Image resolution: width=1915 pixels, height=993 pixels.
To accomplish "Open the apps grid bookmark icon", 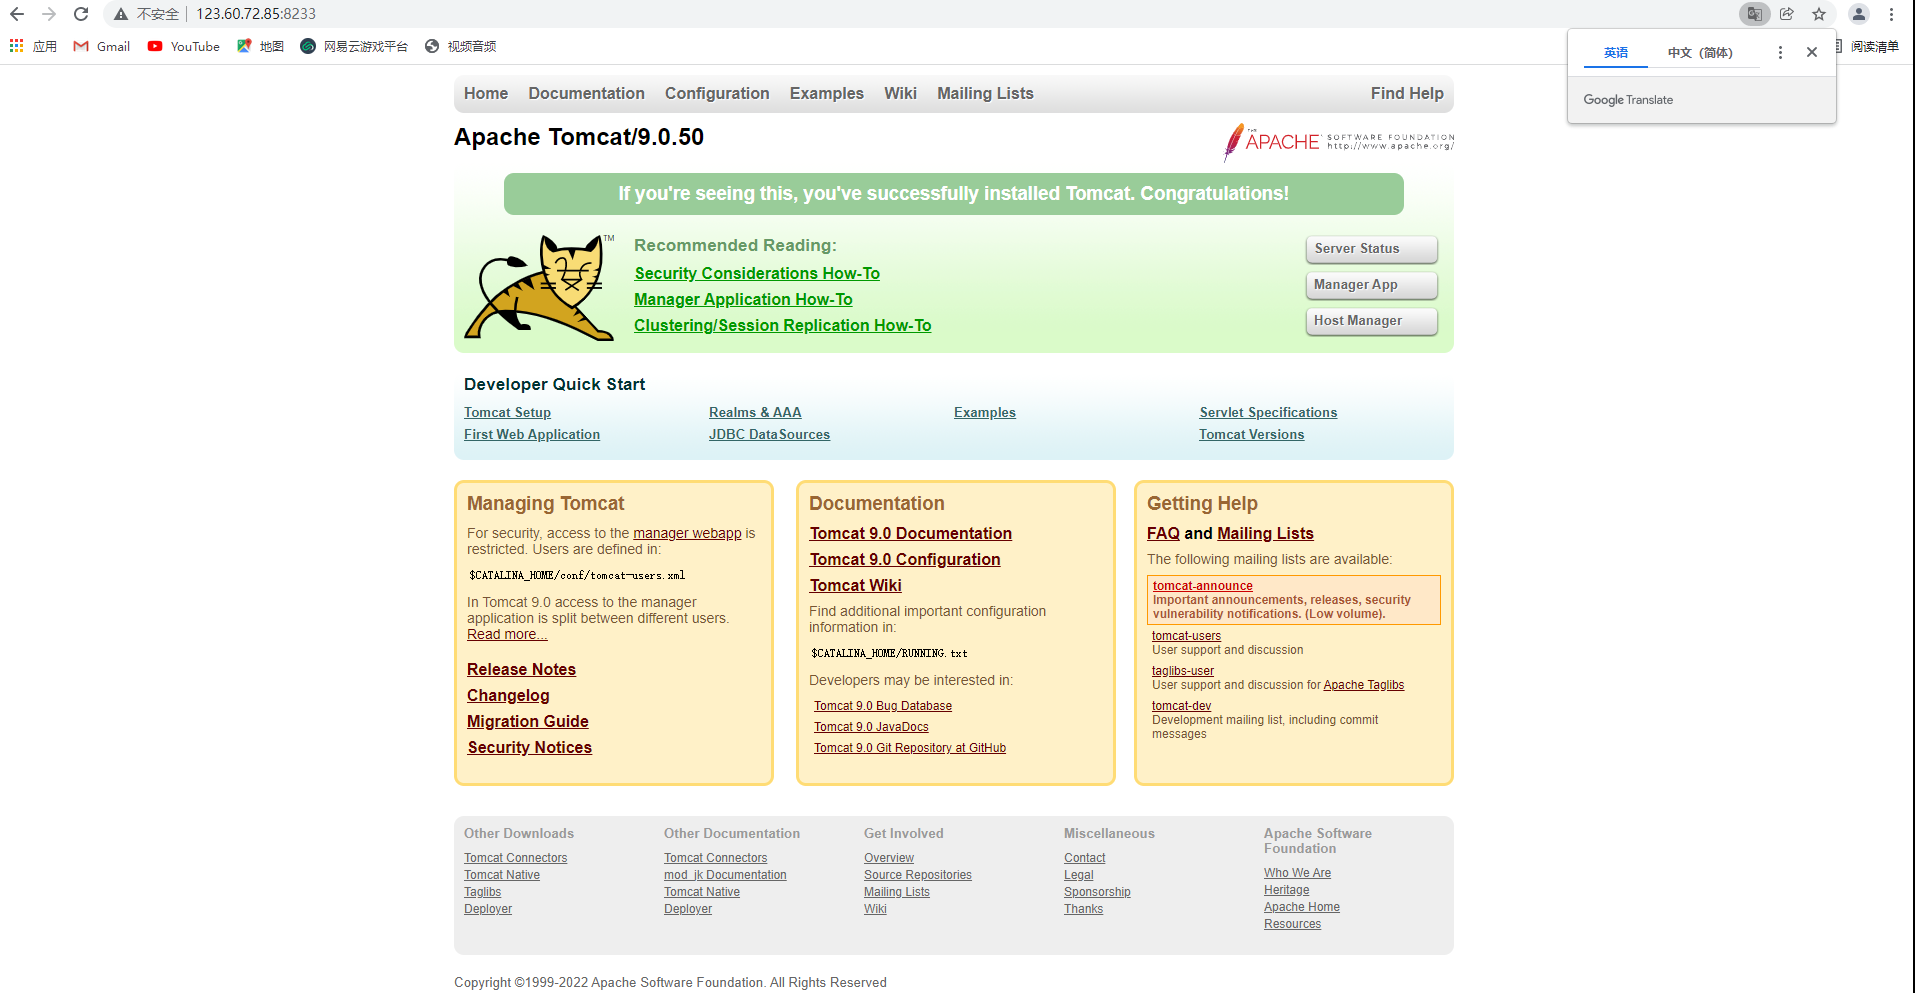I will pos(17,46).
